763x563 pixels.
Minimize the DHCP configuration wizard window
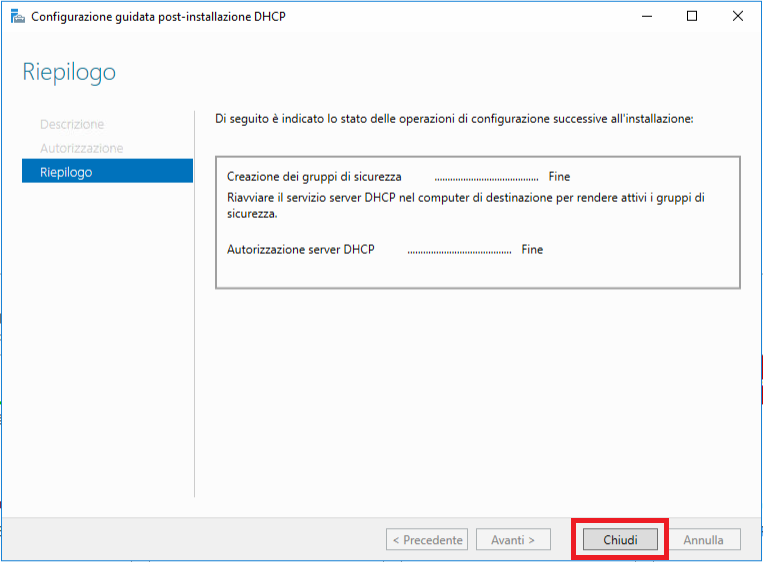646,16
